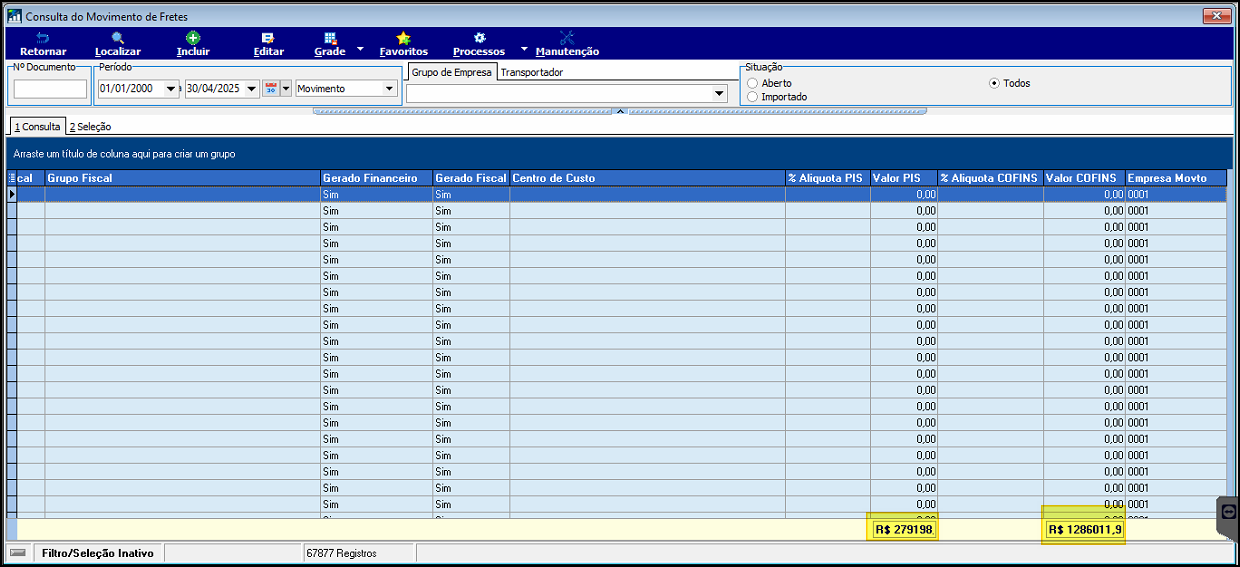Click Incluir to add a record
Image resolution: width=1240 pixels, height=567 pixels.
pos(193,44)
